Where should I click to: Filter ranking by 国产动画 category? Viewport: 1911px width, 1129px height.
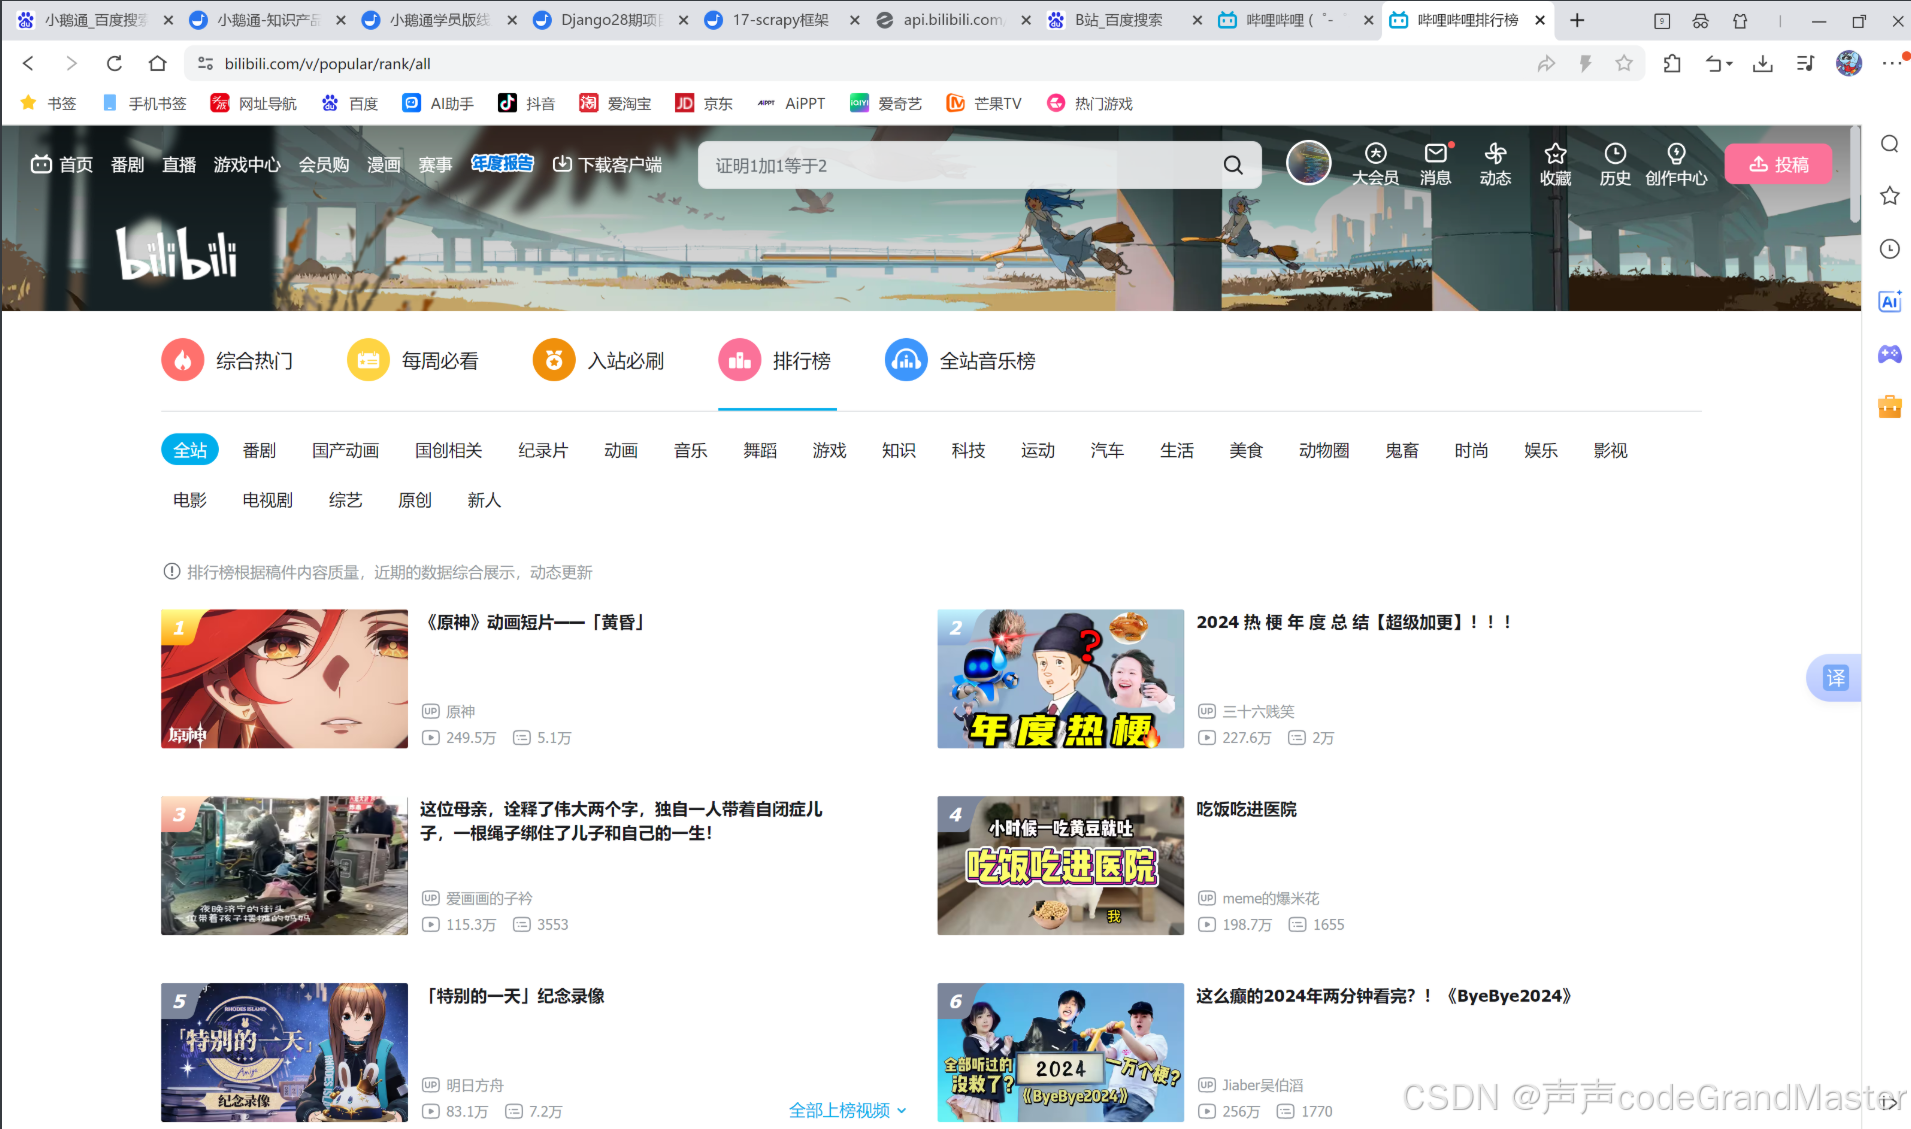[345, 450]
